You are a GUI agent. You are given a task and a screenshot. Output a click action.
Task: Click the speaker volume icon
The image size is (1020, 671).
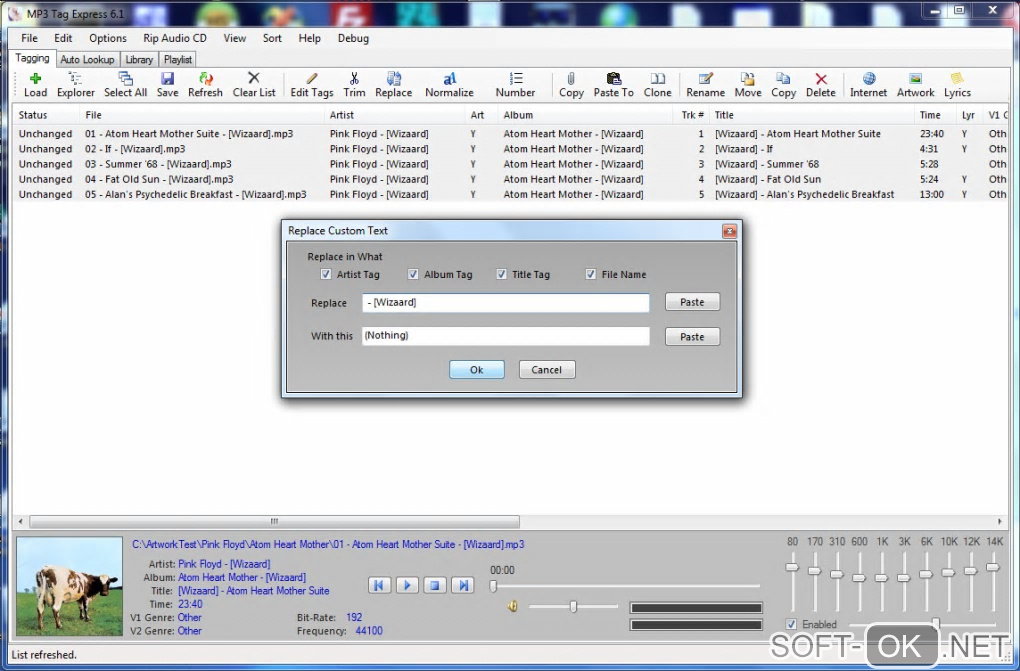tap(513, 607)
